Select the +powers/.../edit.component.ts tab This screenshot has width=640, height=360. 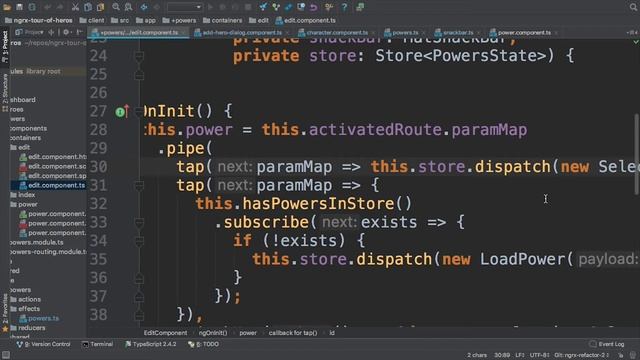[x=139, y=33]
